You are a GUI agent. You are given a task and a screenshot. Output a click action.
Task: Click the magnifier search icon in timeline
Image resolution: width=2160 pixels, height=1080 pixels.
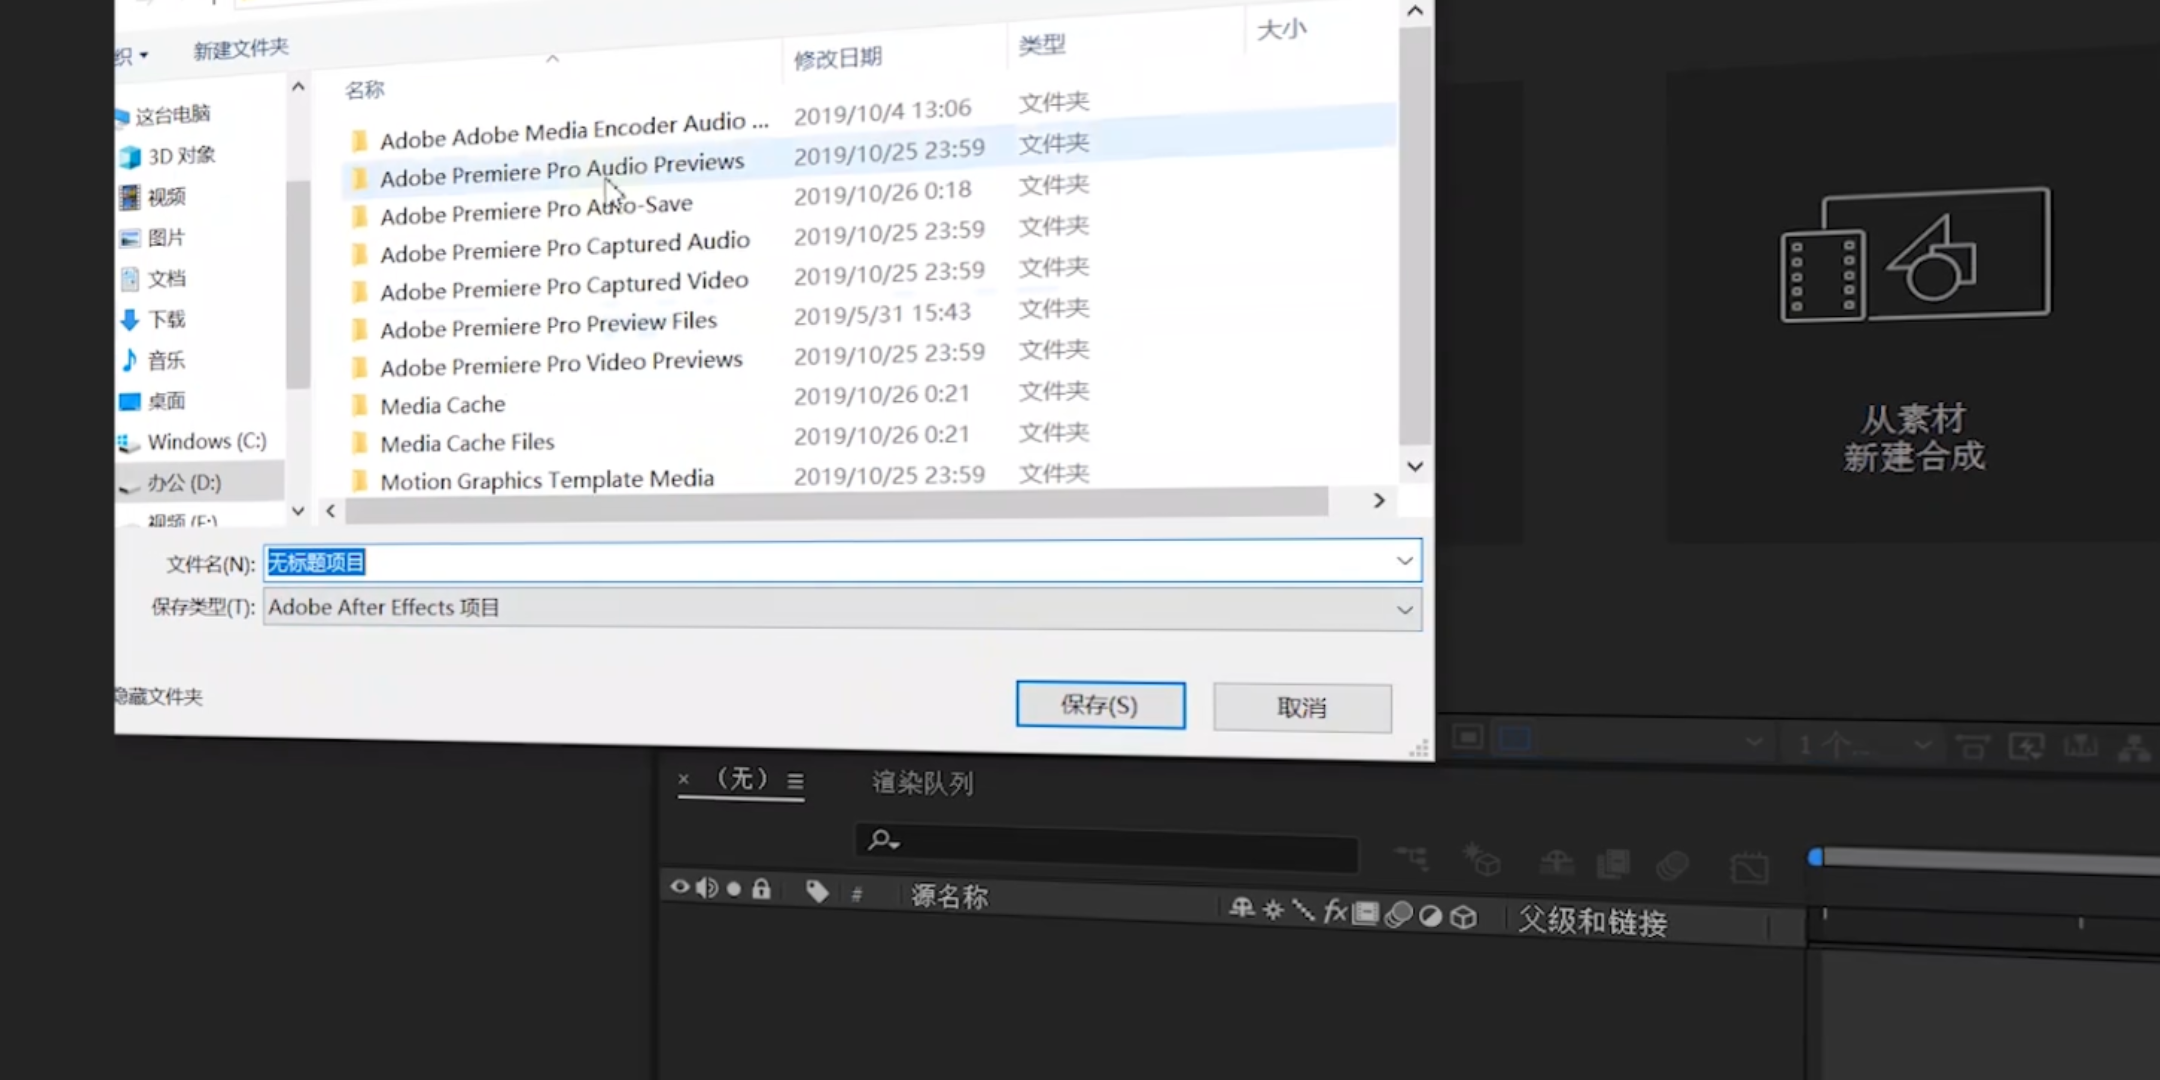pos(882,839)
